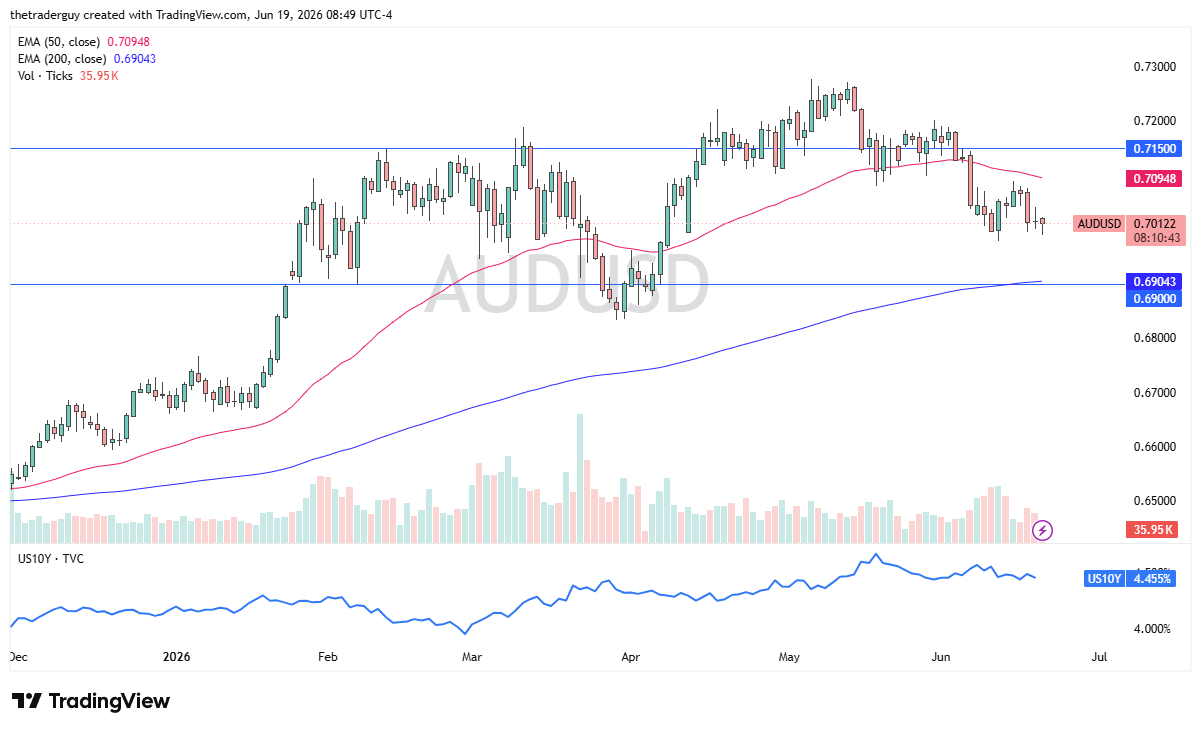Click the Apr time axis label

(630, 657)
